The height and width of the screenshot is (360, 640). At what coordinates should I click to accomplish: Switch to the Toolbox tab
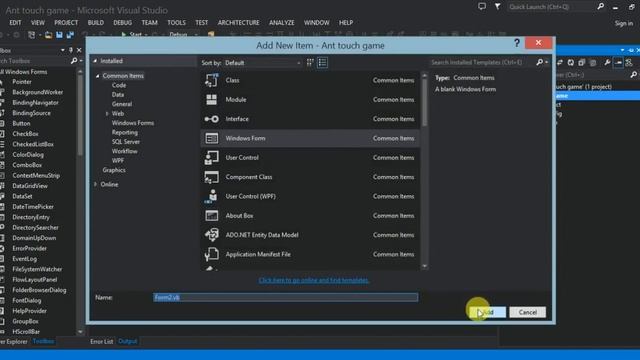[43, 341]
